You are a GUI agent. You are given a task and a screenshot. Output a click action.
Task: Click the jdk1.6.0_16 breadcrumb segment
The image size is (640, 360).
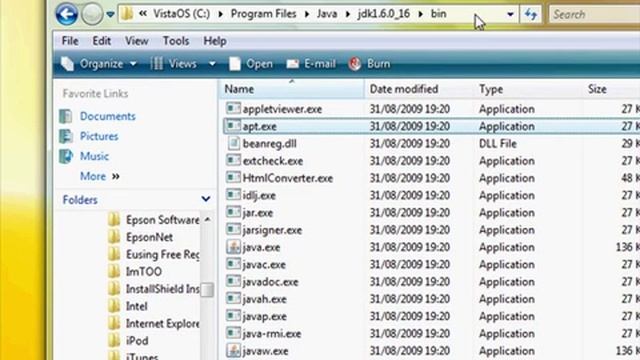[x=384, y=14]
